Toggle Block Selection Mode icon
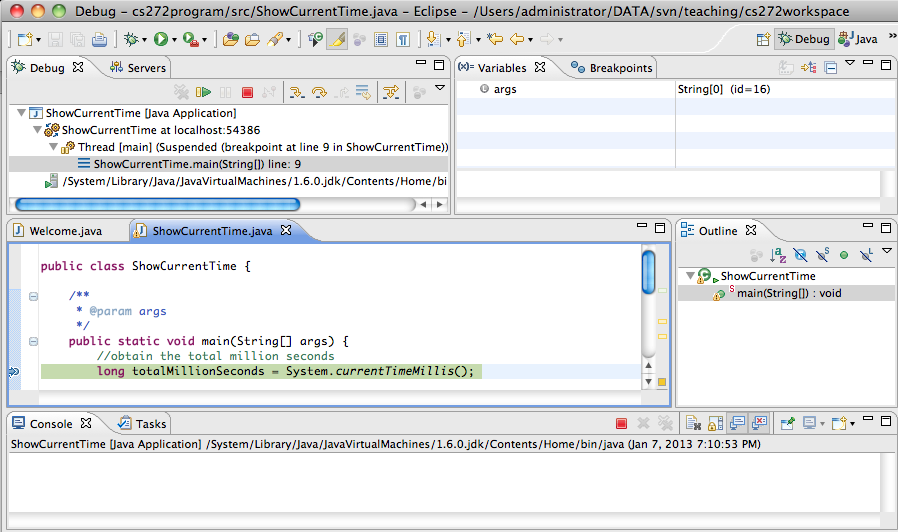Viewport: 898px width, 532px height. click(x=381, y=39)
